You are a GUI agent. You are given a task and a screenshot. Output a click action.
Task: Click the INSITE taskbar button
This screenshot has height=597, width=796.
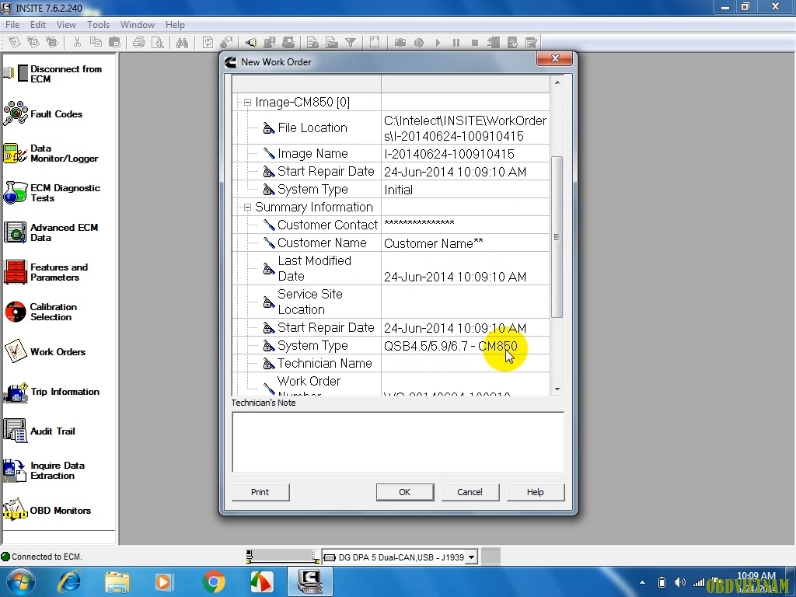point(310,582)
